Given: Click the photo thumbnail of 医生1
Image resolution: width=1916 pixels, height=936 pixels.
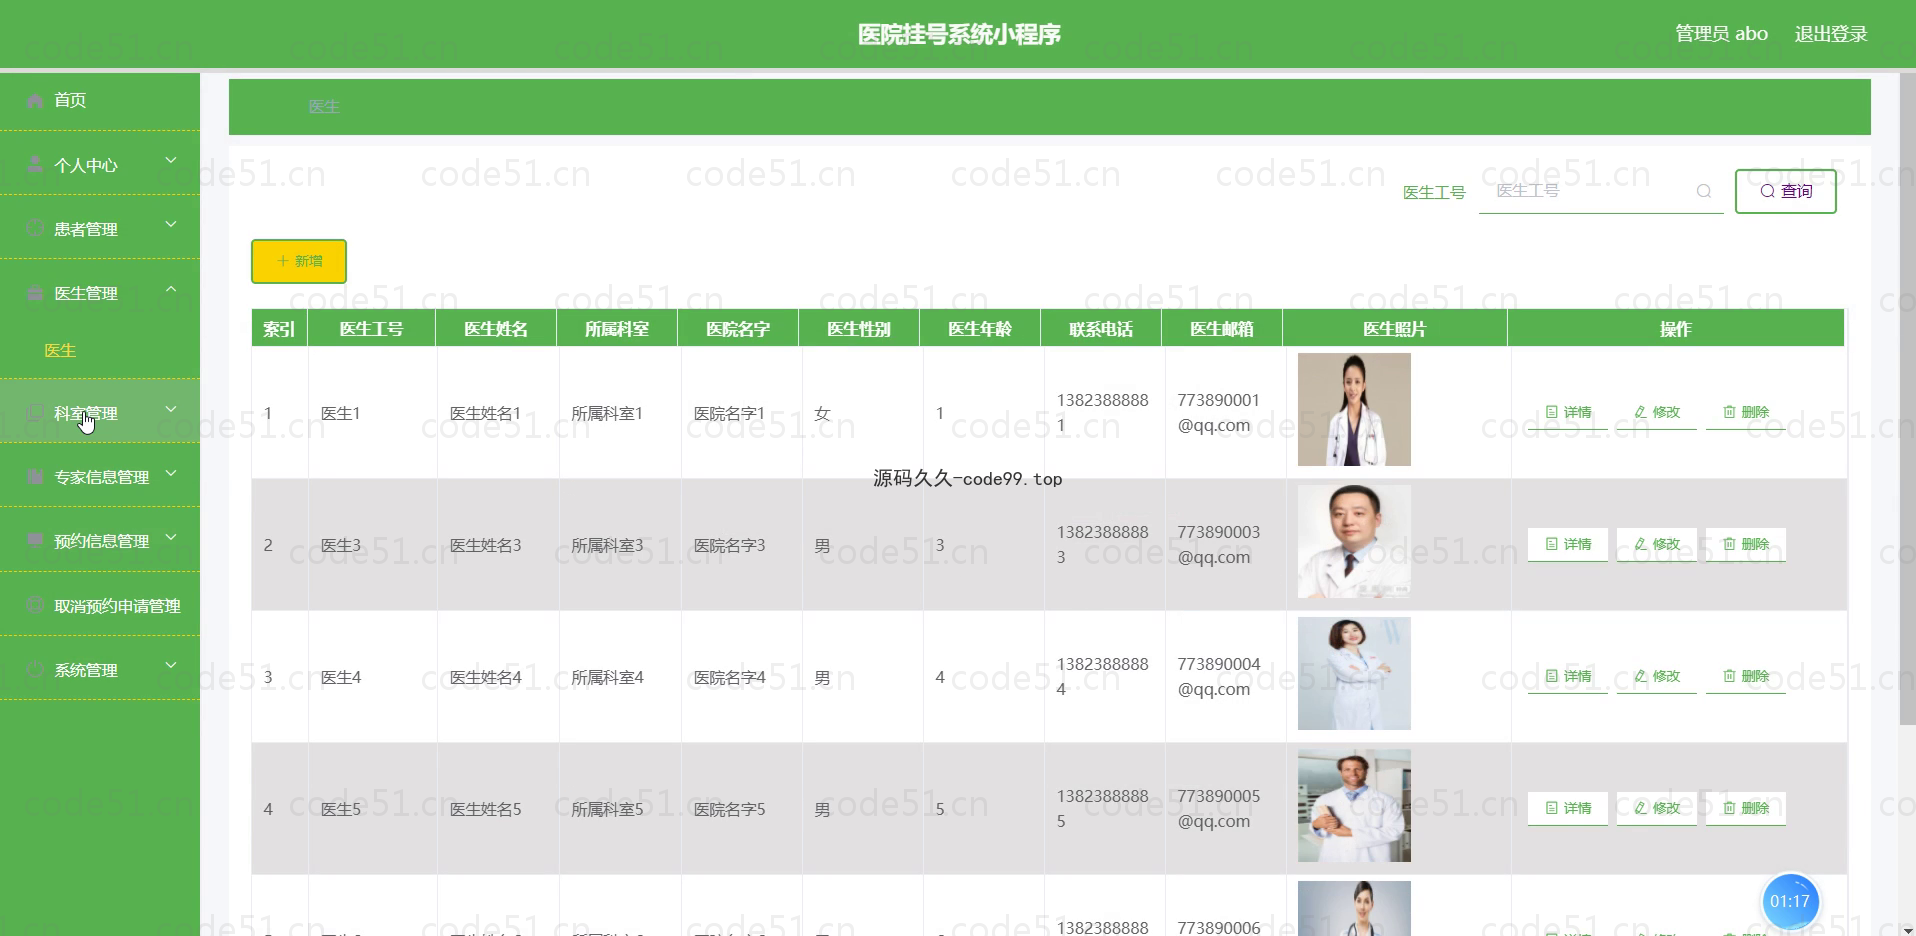Looking at the screenshot, I should [x=1354, y=409].
